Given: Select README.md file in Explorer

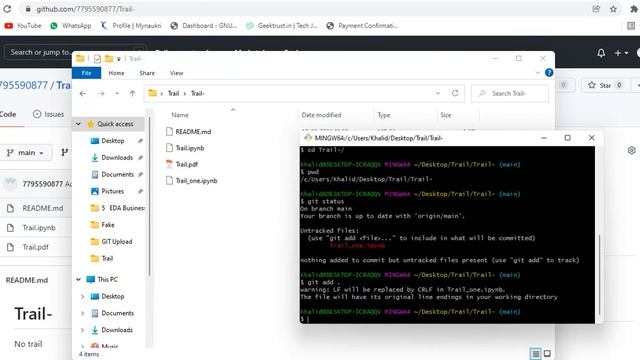Looking at the screenshot, I should coord(189,131).
